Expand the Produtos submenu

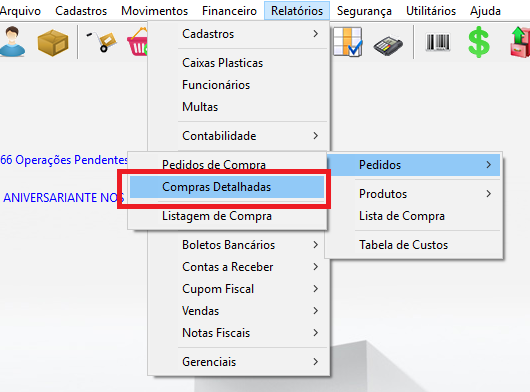pos(415,194)
